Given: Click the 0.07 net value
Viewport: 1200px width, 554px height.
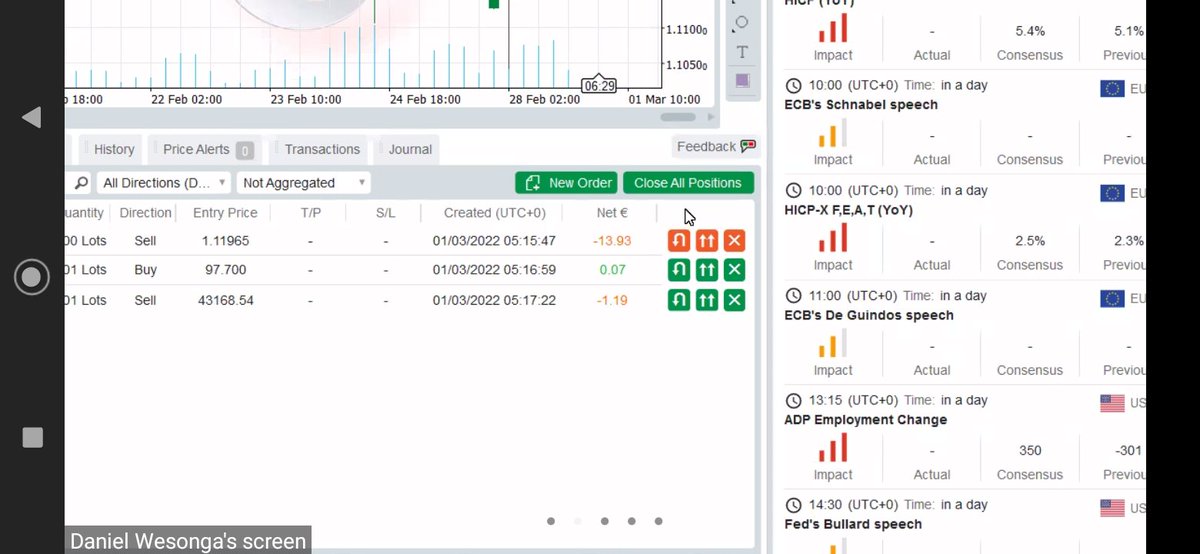Looking at the screenshot, I should 612,270.
